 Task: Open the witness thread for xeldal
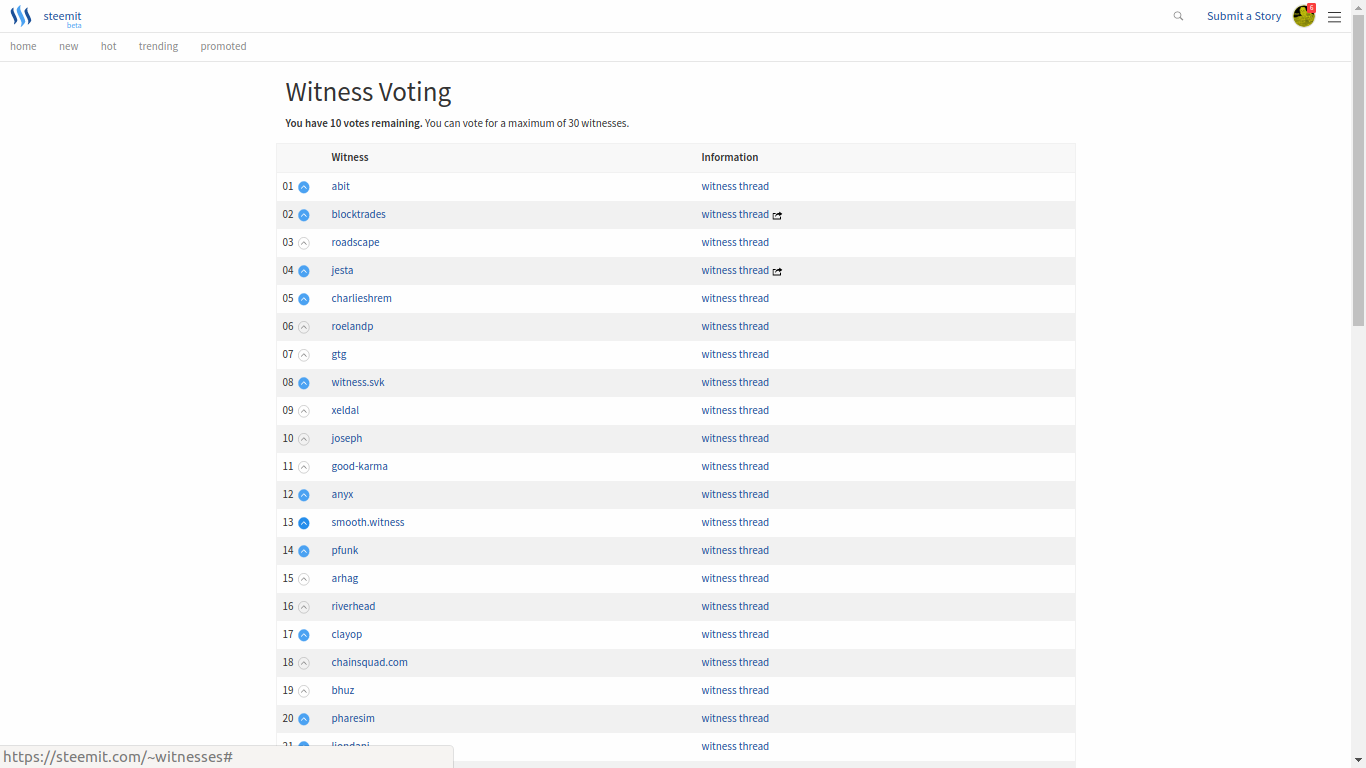pyautogui.click(x=735, y=410)
